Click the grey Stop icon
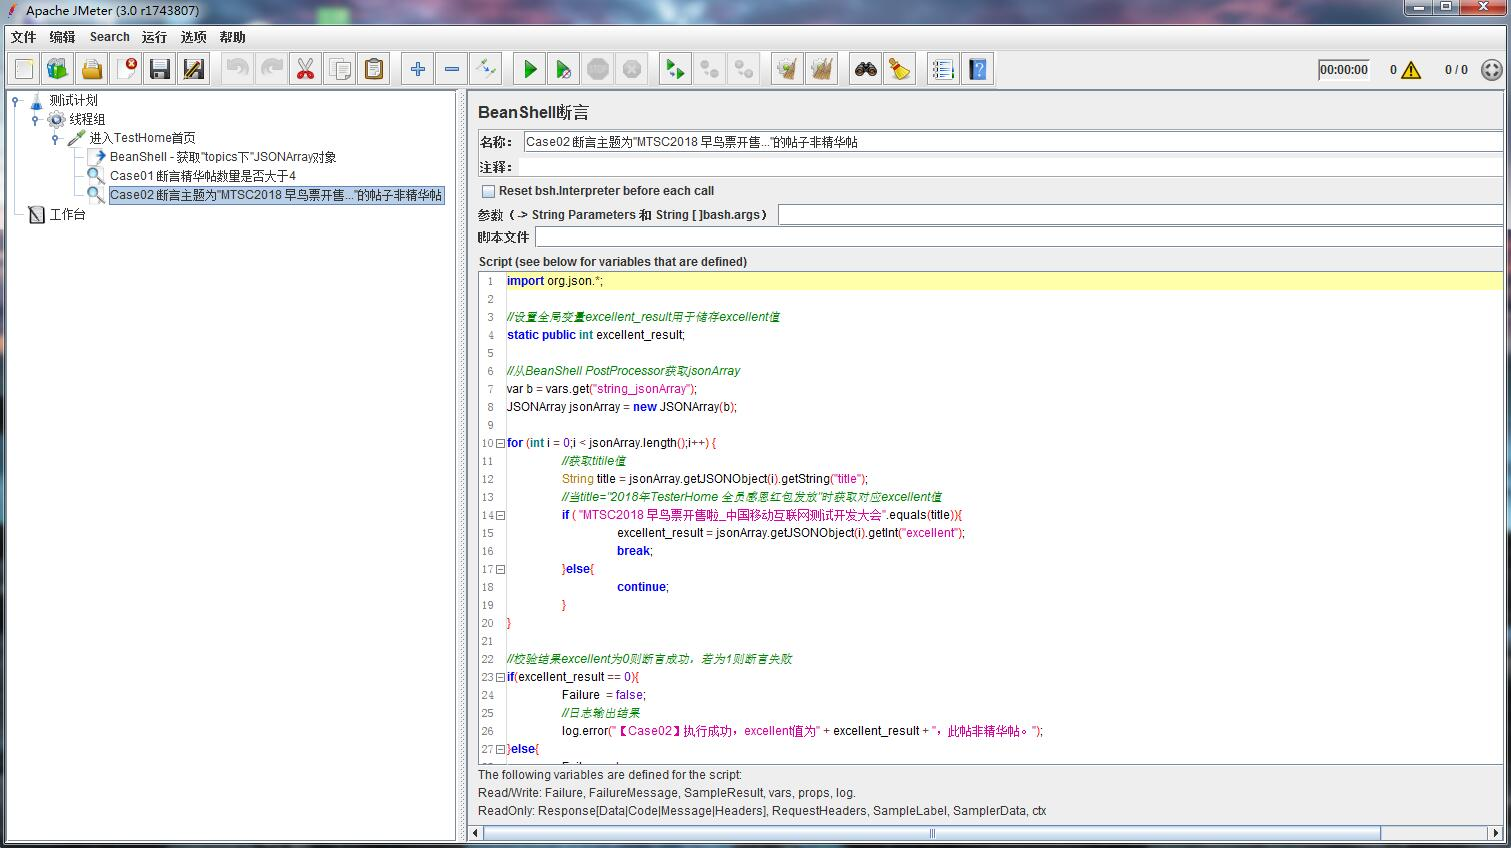 597,69
